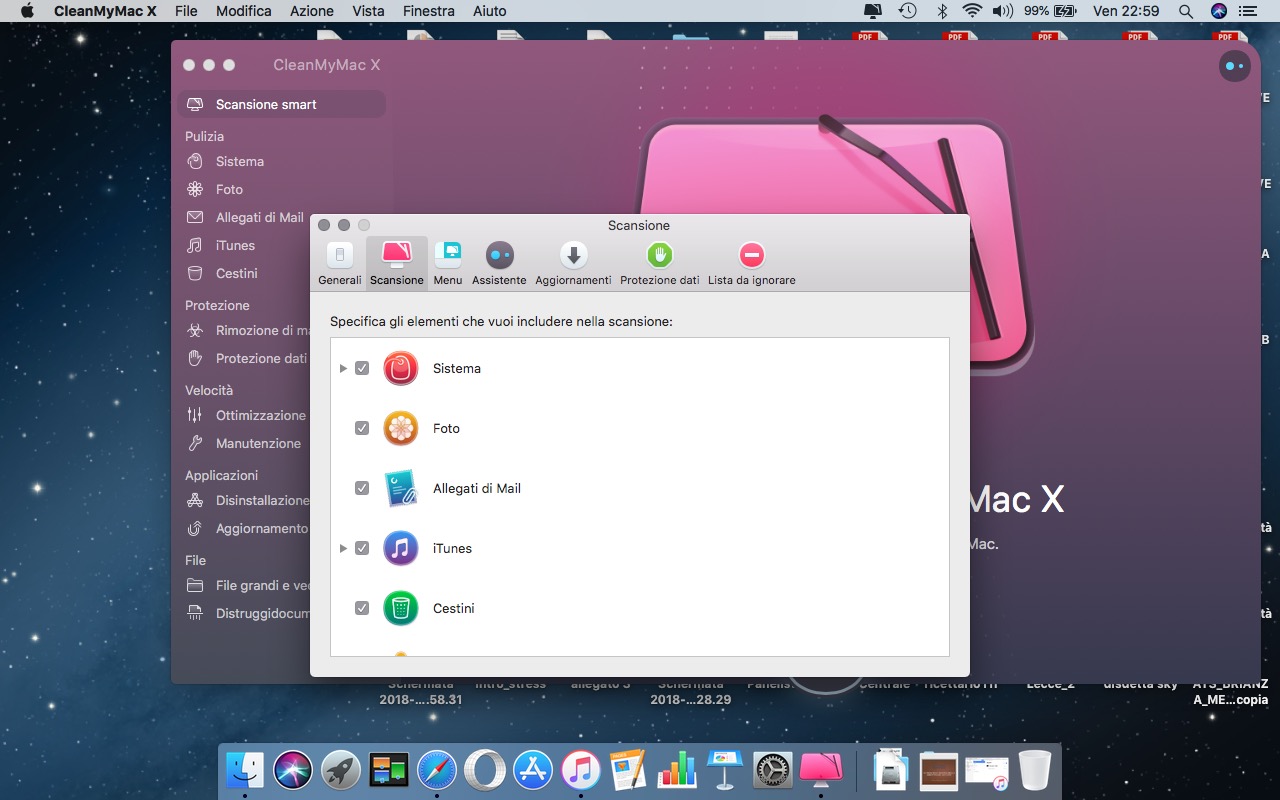Open Cestini module in the sidebar
Screen dimensions: 1280x800
point(236,273)
